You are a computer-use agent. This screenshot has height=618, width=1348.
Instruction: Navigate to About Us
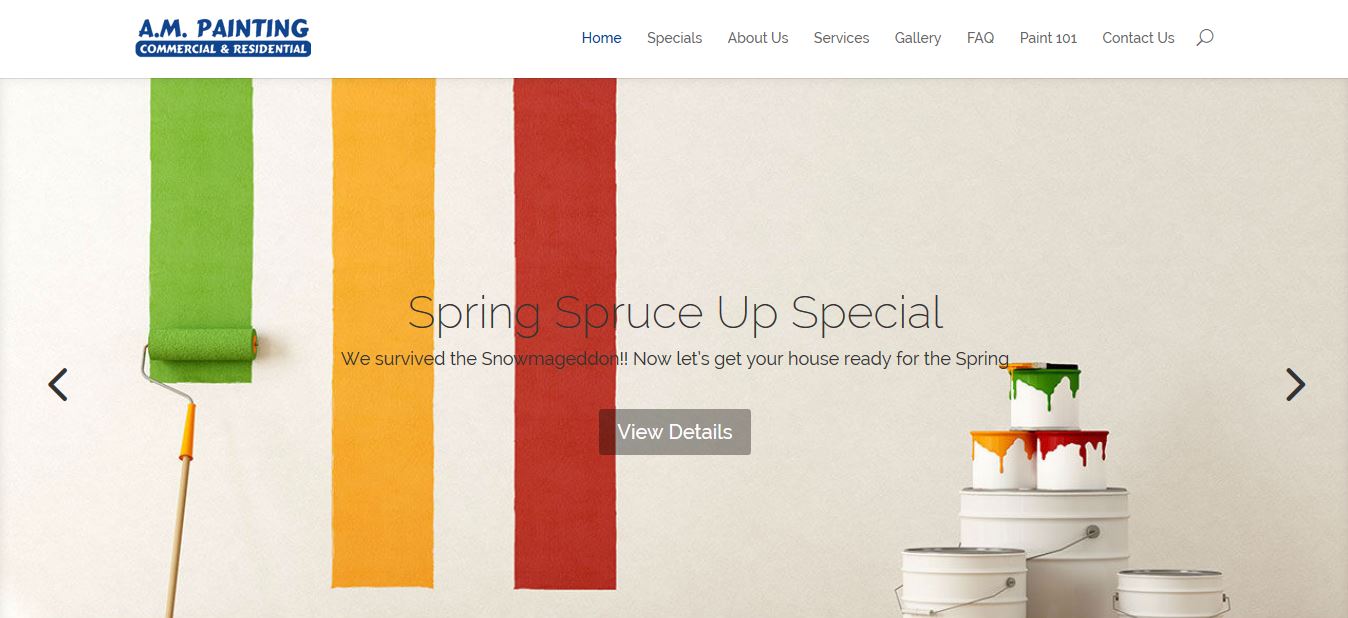pos(757,38)
